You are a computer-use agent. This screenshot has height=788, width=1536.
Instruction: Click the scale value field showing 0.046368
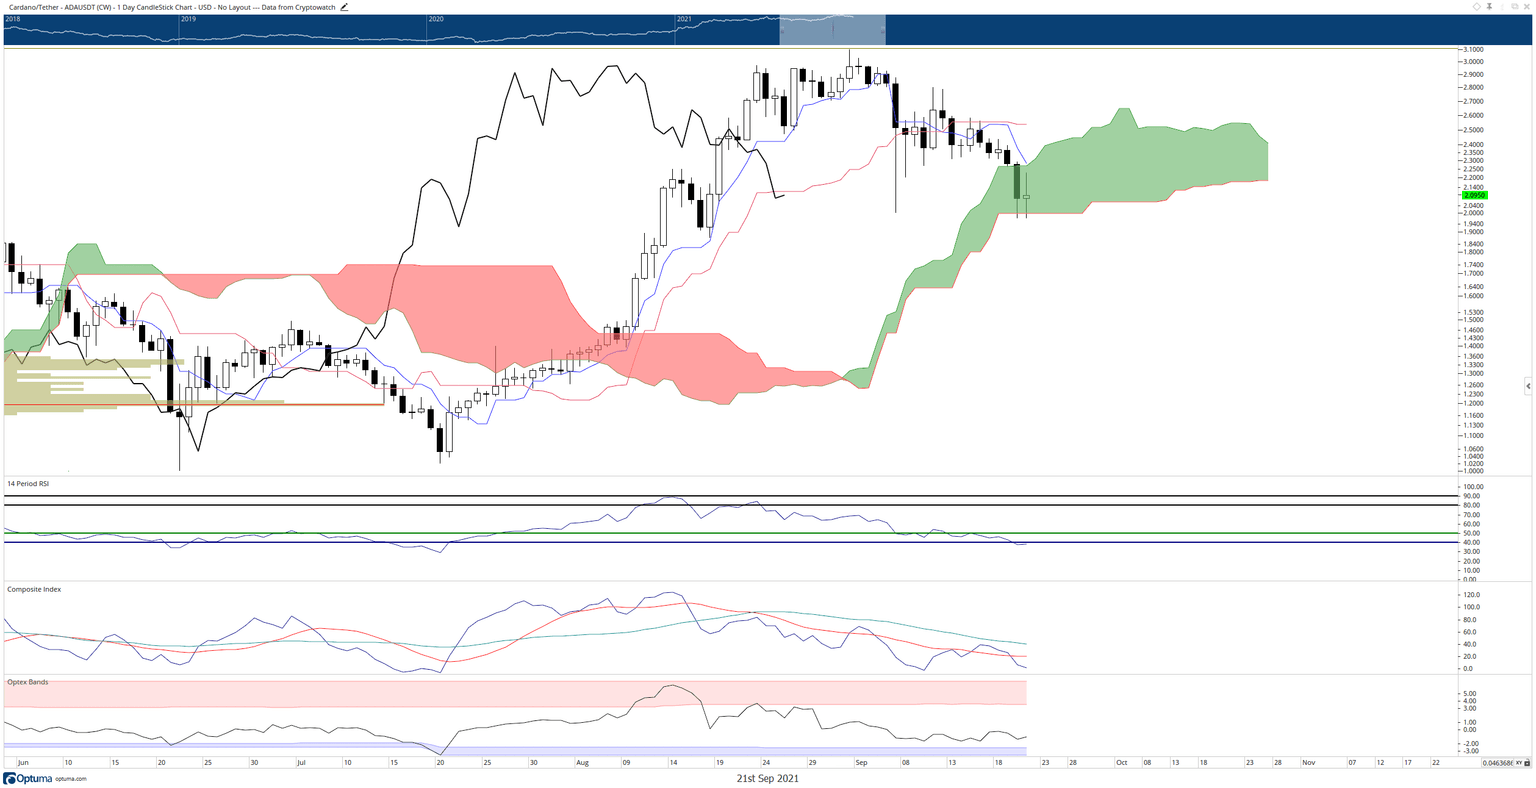pos(1497,763)
